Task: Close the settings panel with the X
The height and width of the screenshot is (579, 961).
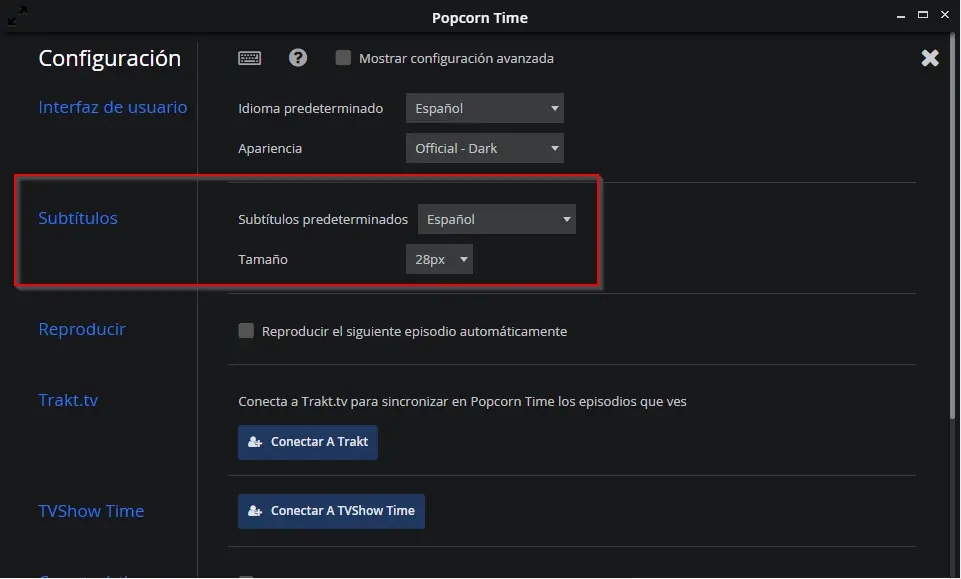Action: click(x=930, y=58)
